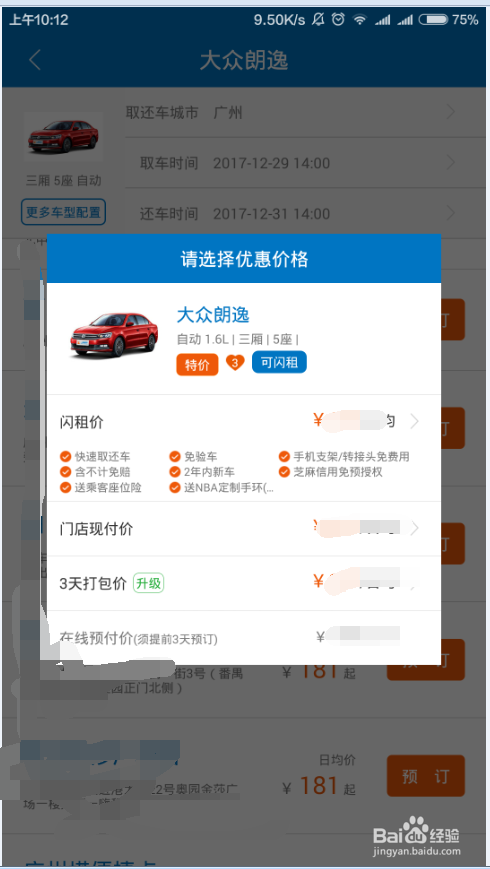Tap the 免验车 check mark
This screenshot has height=869, width=490.
tap(175, 457)
